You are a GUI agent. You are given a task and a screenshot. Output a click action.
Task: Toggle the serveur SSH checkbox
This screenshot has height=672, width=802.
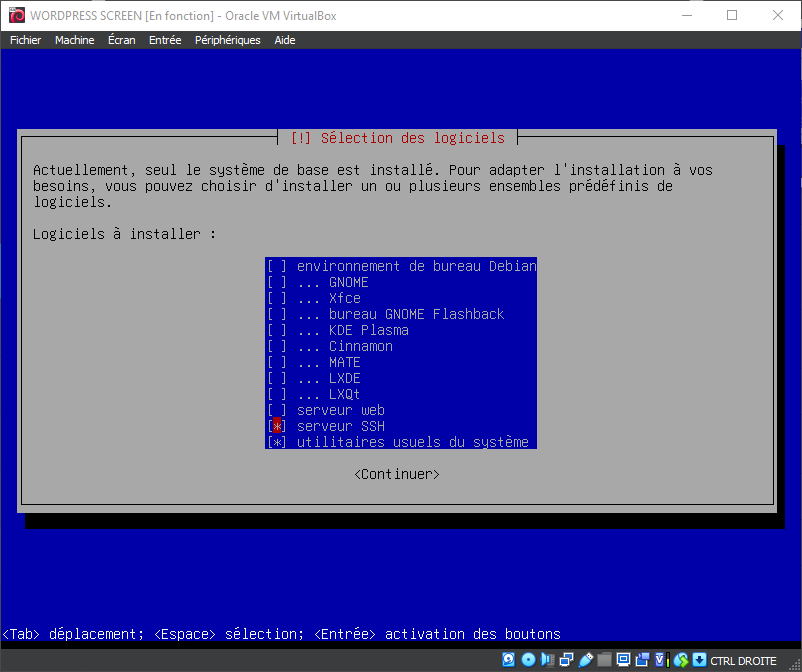click(277, 426)
